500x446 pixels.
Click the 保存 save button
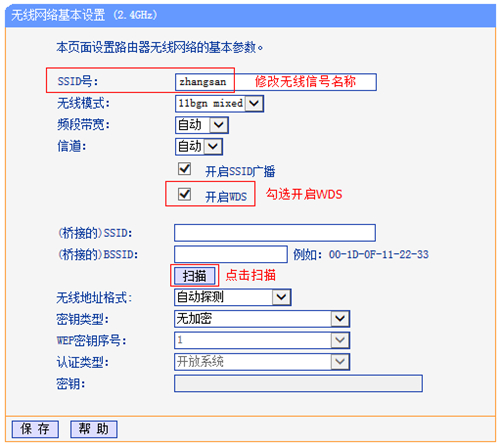coord(35,429)
